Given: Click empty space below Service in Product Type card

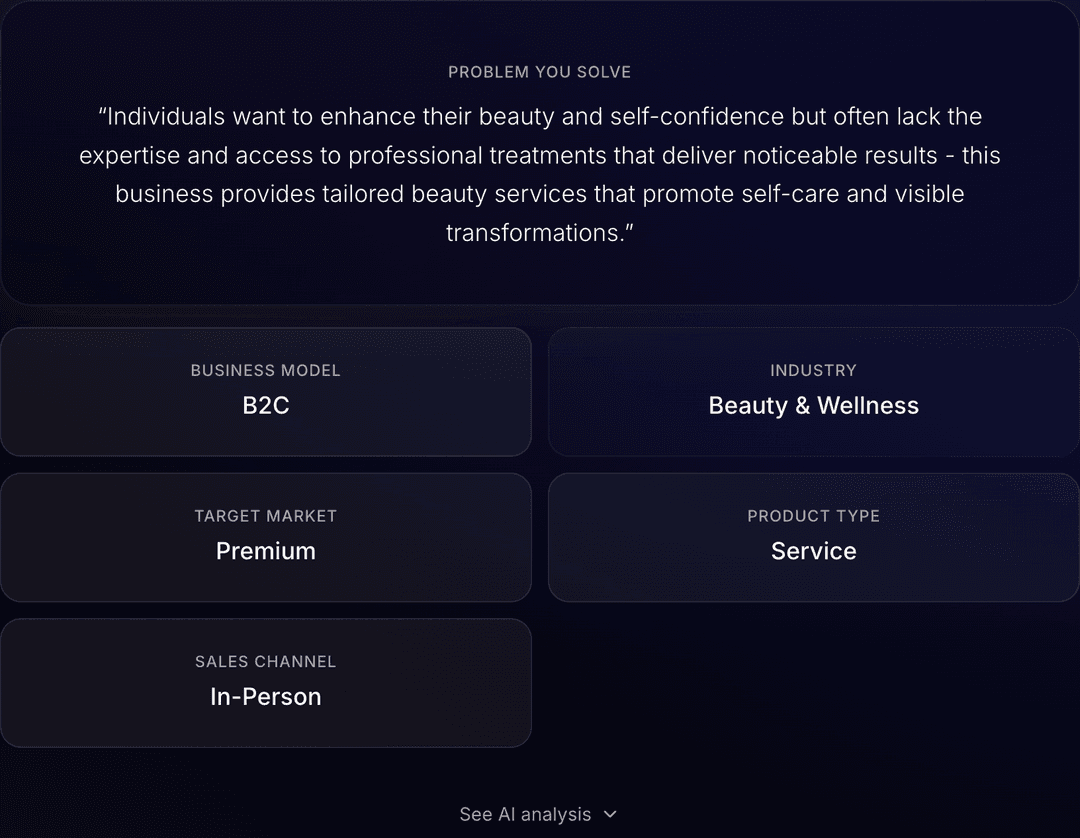Looking at the screenshot, I should pyautogui.click(x=813, y=582).
